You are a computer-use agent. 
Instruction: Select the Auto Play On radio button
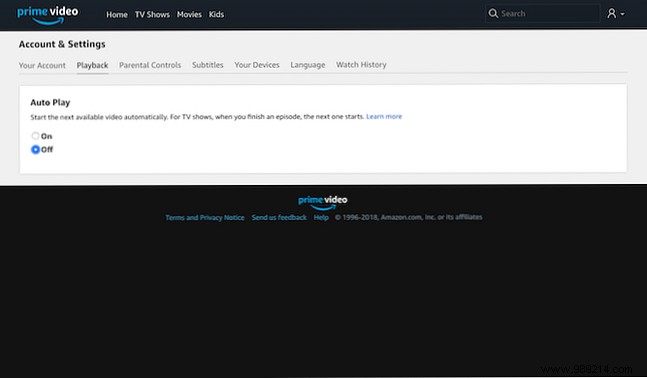tap(35, 136)
